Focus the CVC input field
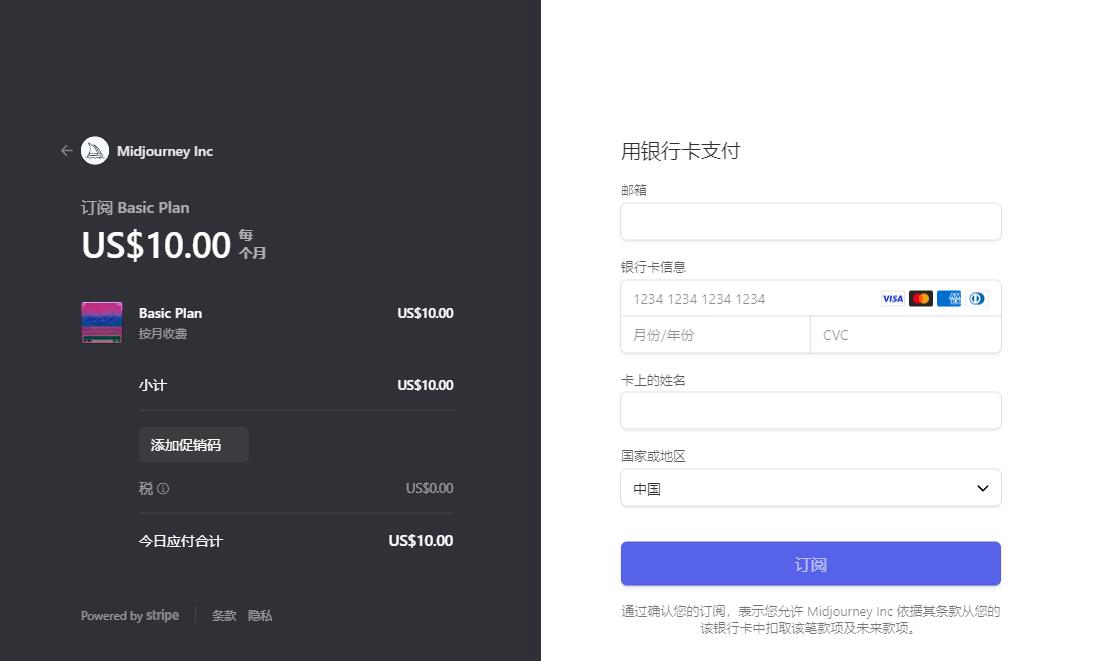The height and width of the screenshot is (661, 1097). (906, 335)
